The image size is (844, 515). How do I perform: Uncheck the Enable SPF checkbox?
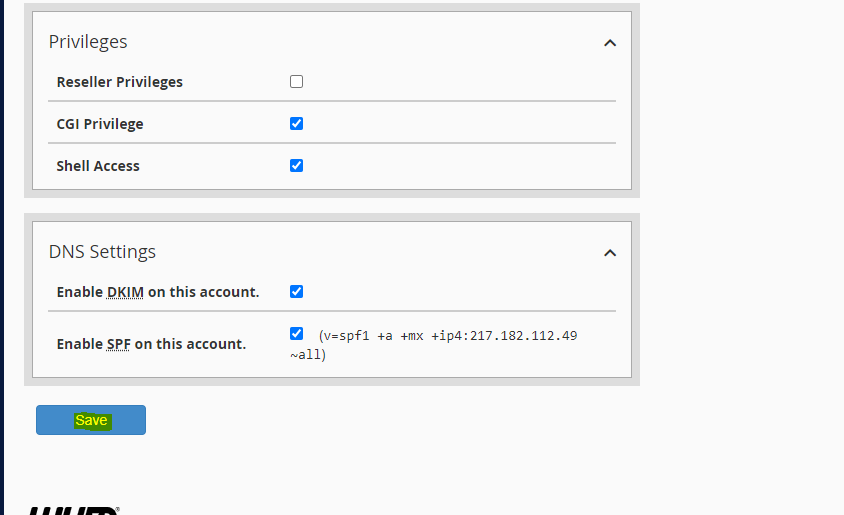coord(296,334)
